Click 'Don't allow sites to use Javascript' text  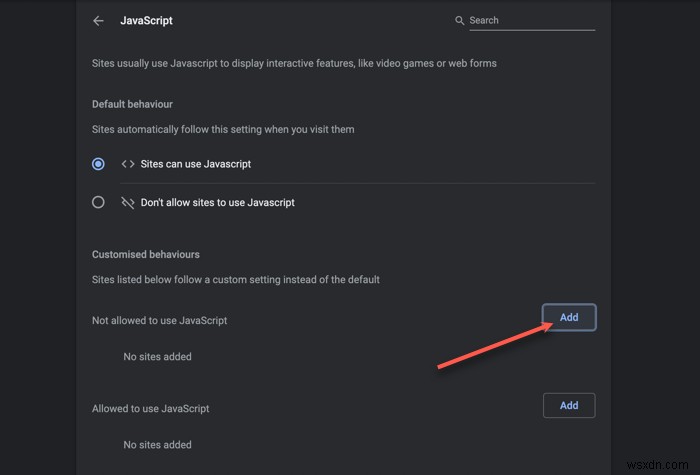click(218, 202)
